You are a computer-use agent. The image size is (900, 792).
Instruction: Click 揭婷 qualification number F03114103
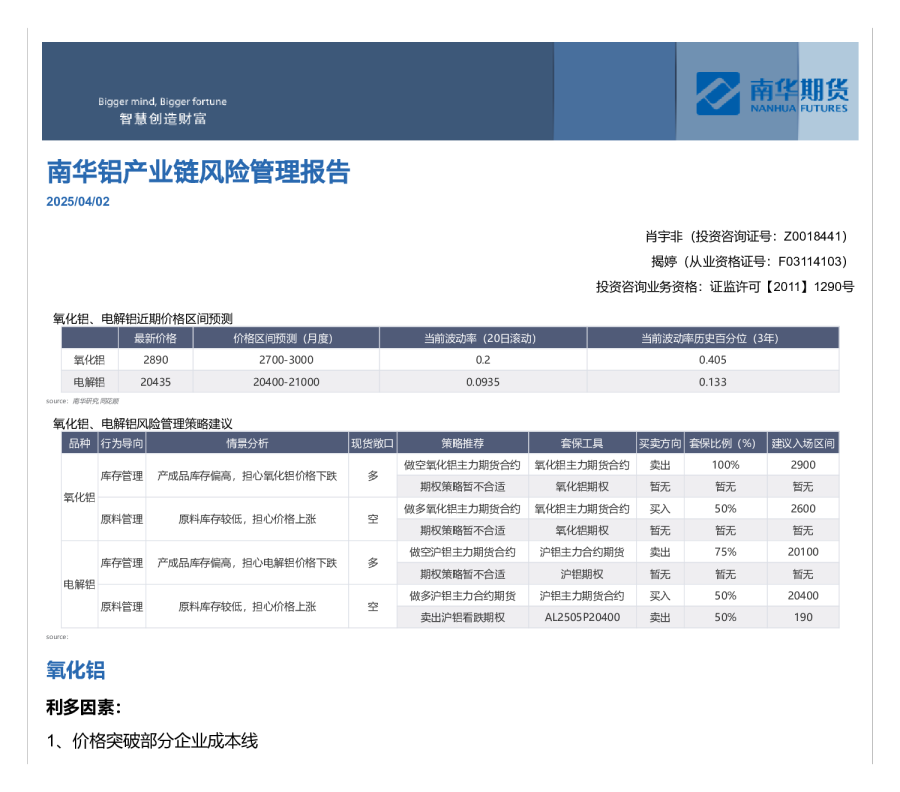click(753, 260)
